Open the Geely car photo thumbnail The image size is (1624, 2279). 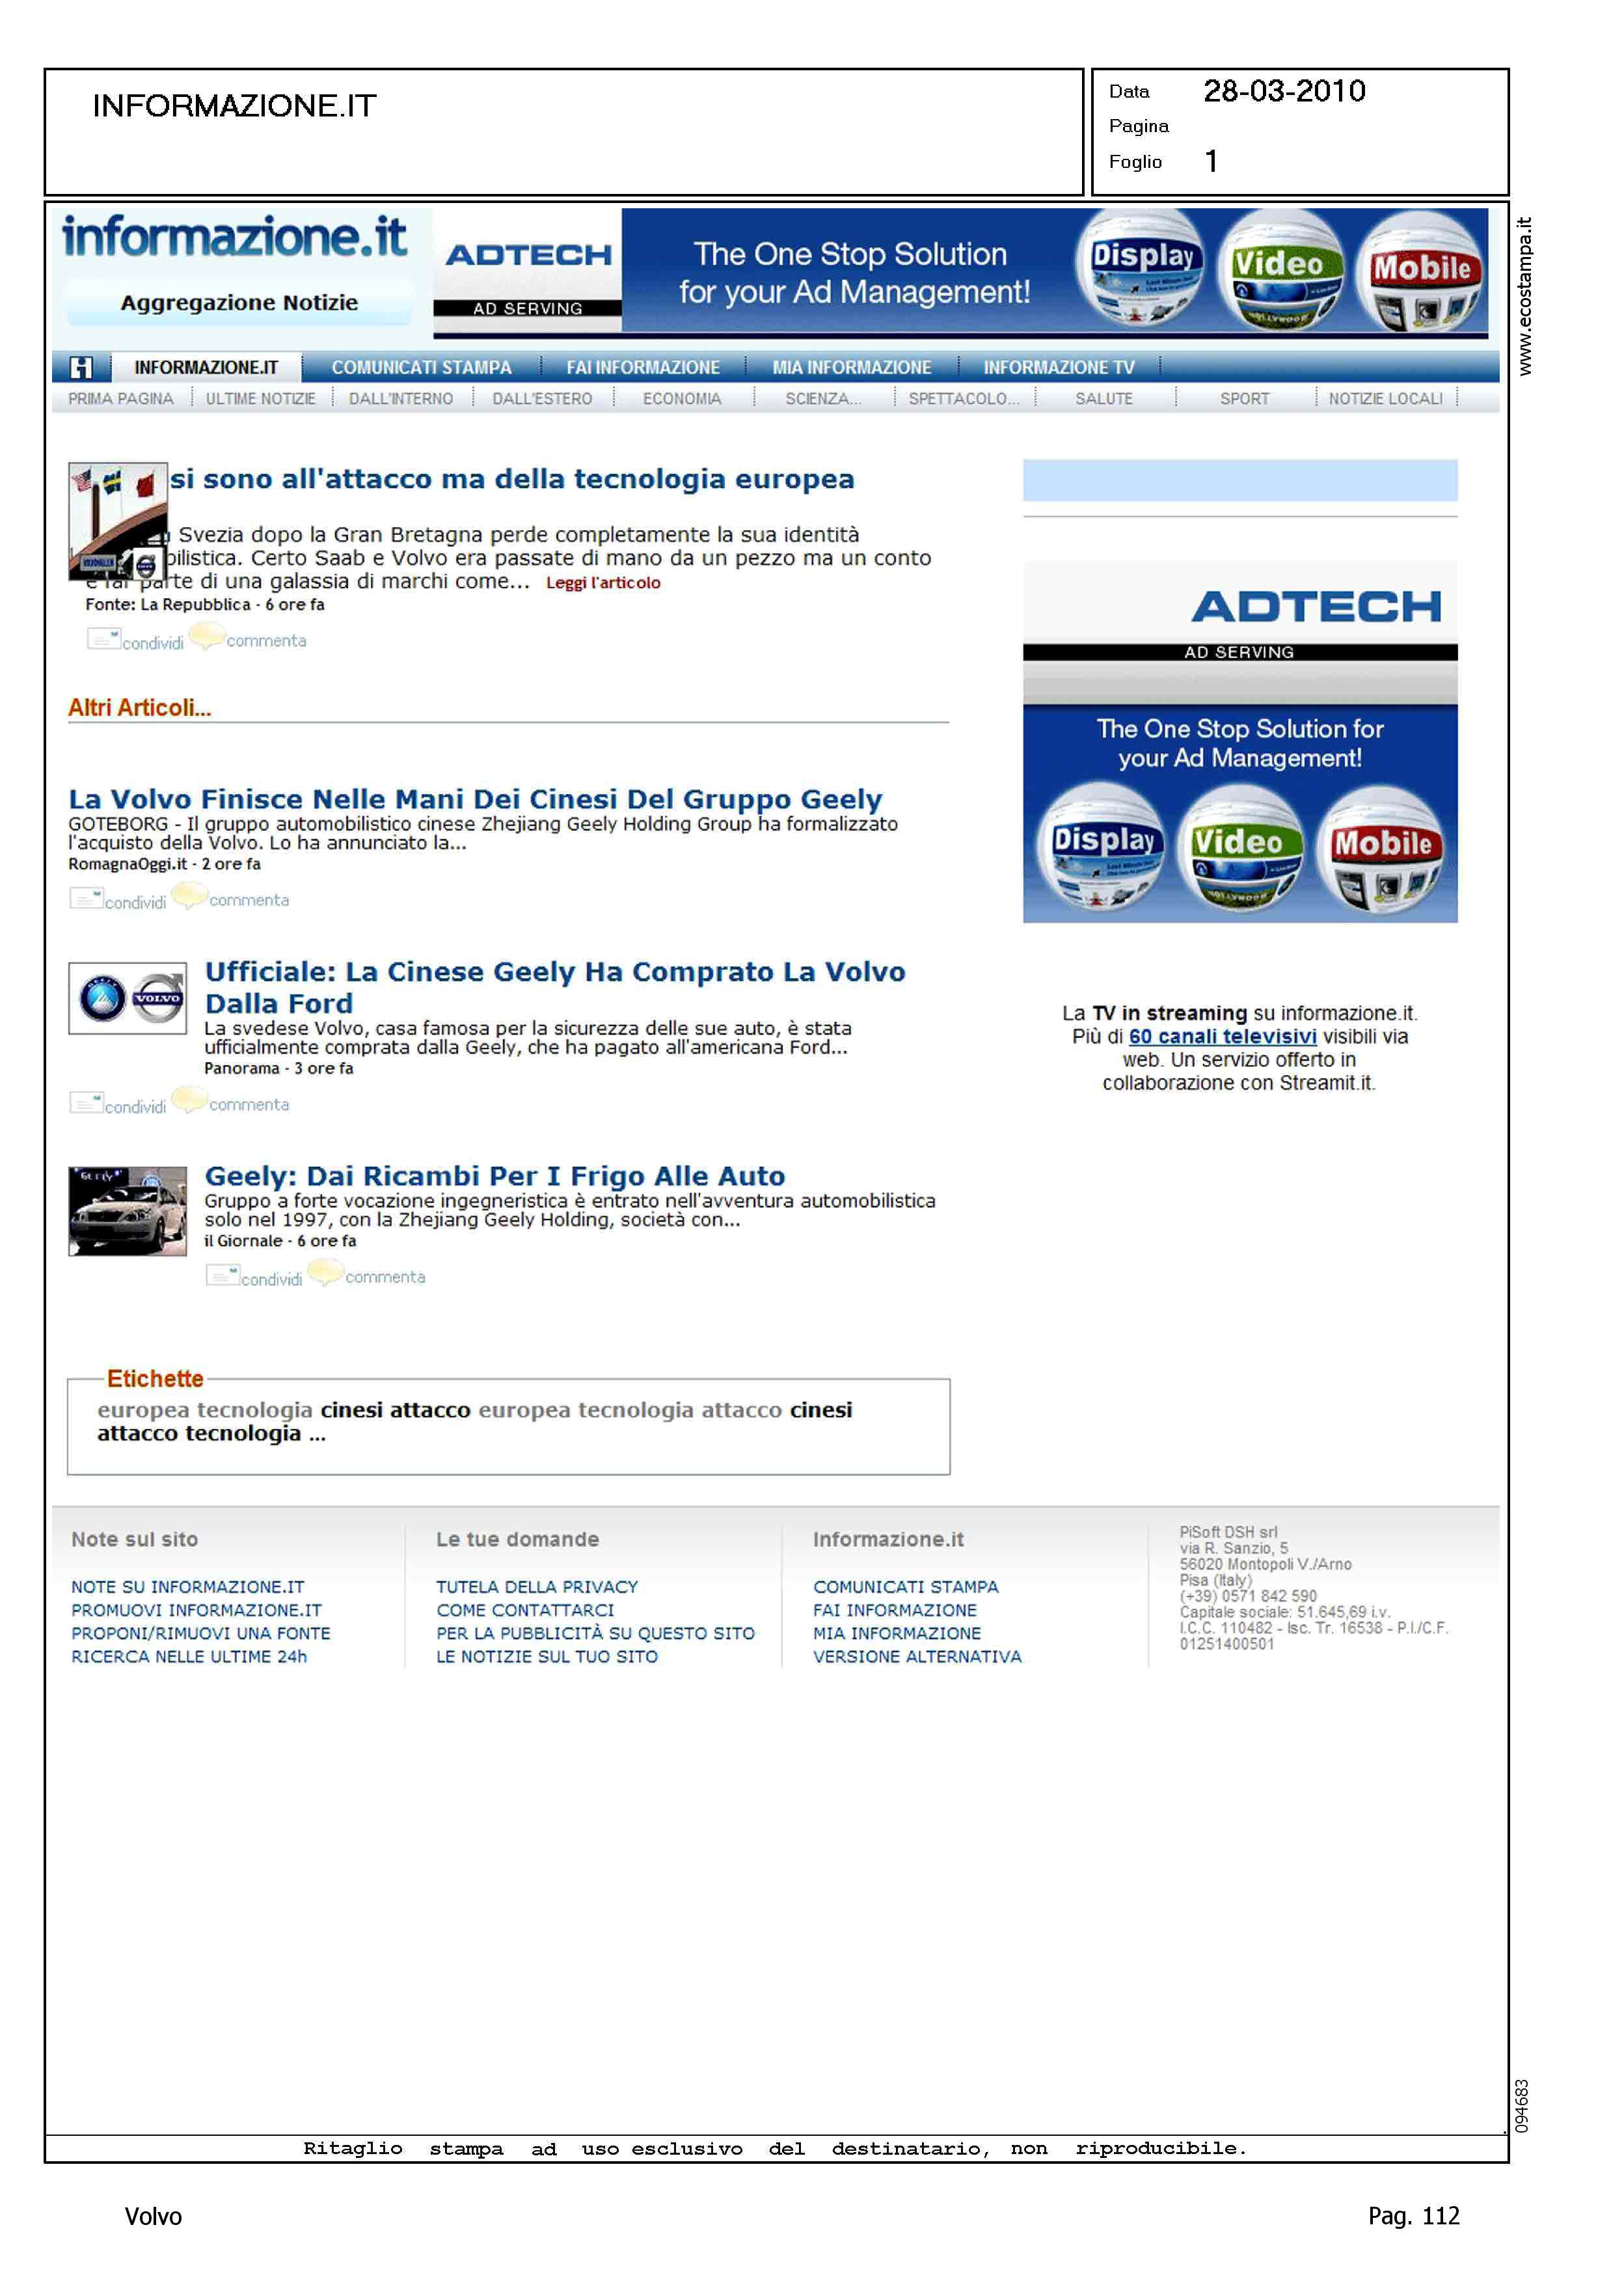[x=127, y=1211]
